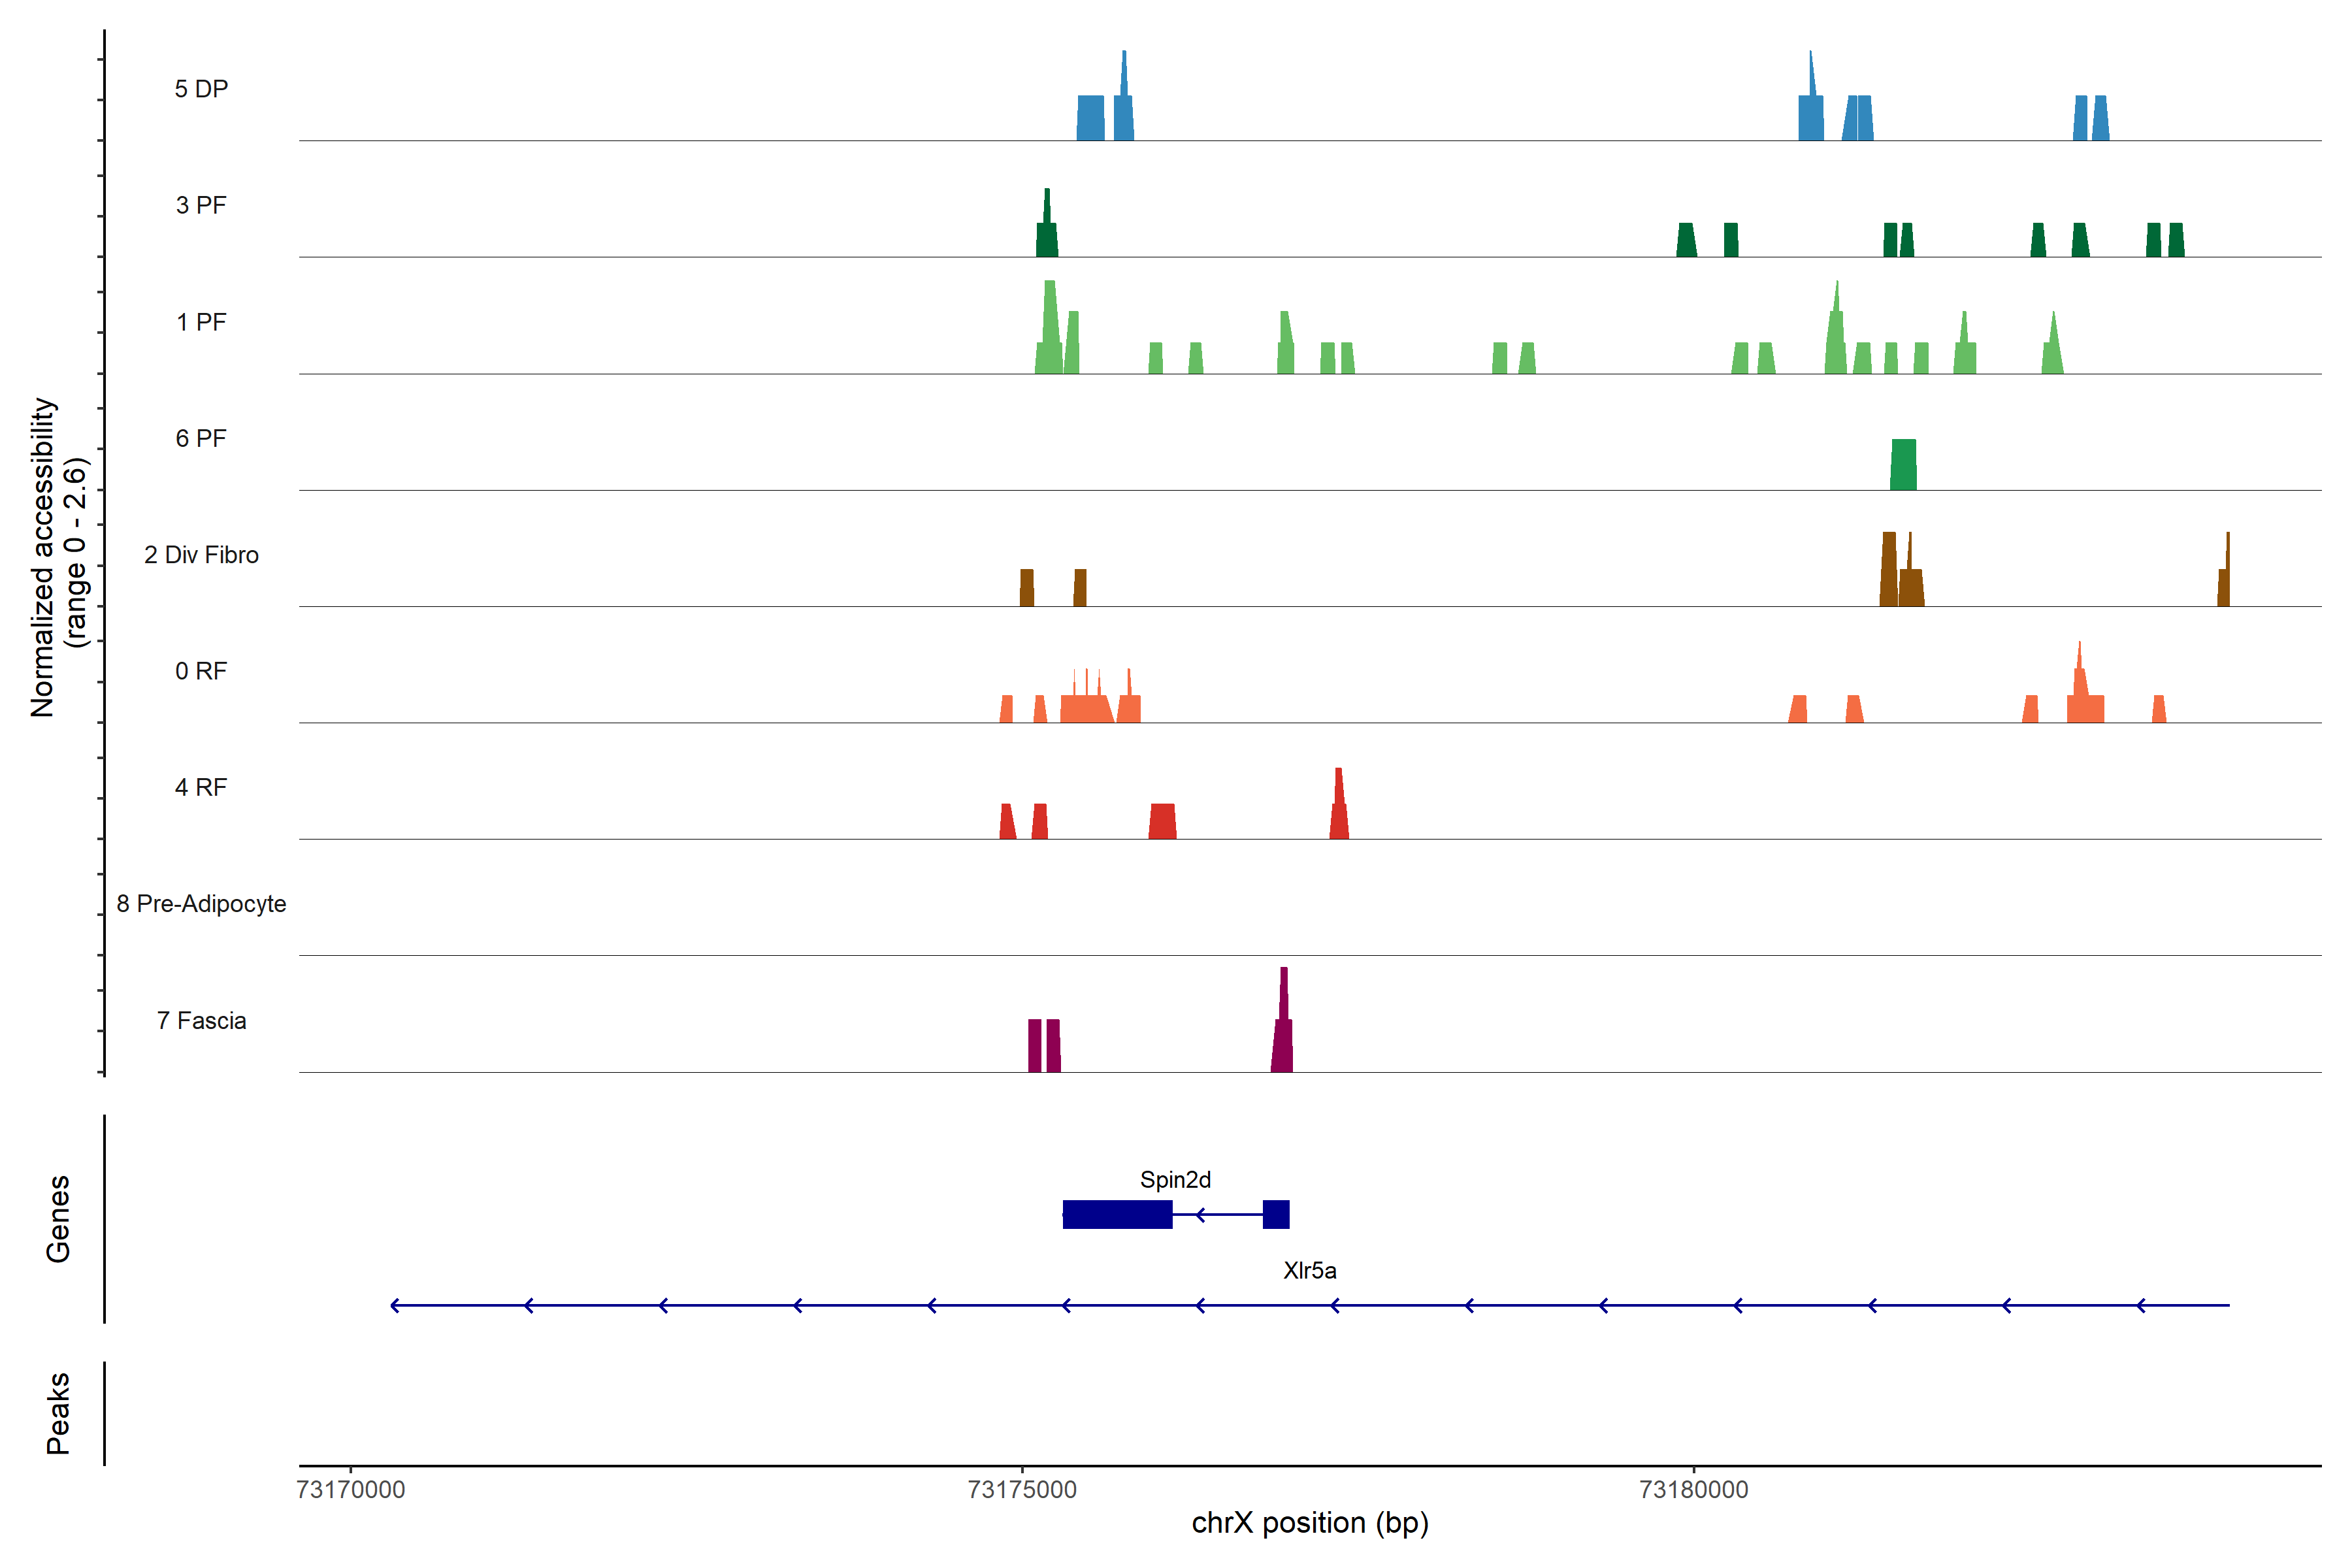Screen dimensions: 2352x1568
Task: Click the Xlr5a gene label
Action: [x=1309, y=1271]
